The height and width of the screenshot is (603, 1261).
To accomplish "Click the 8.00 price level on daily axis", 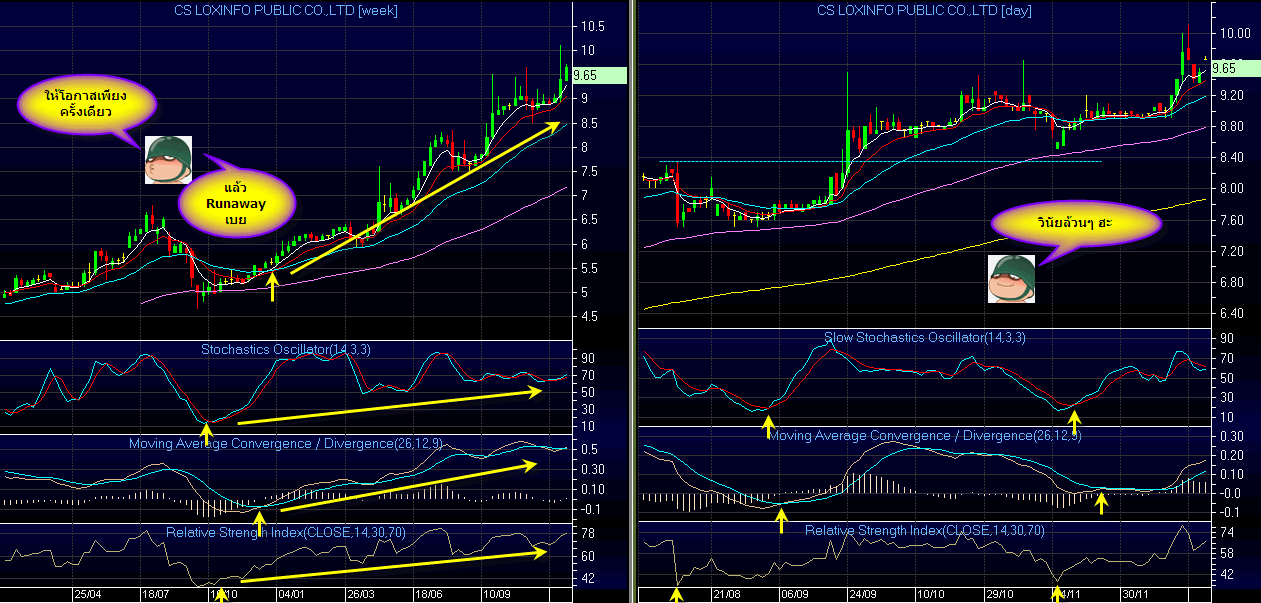I will tap(1233, 189).
